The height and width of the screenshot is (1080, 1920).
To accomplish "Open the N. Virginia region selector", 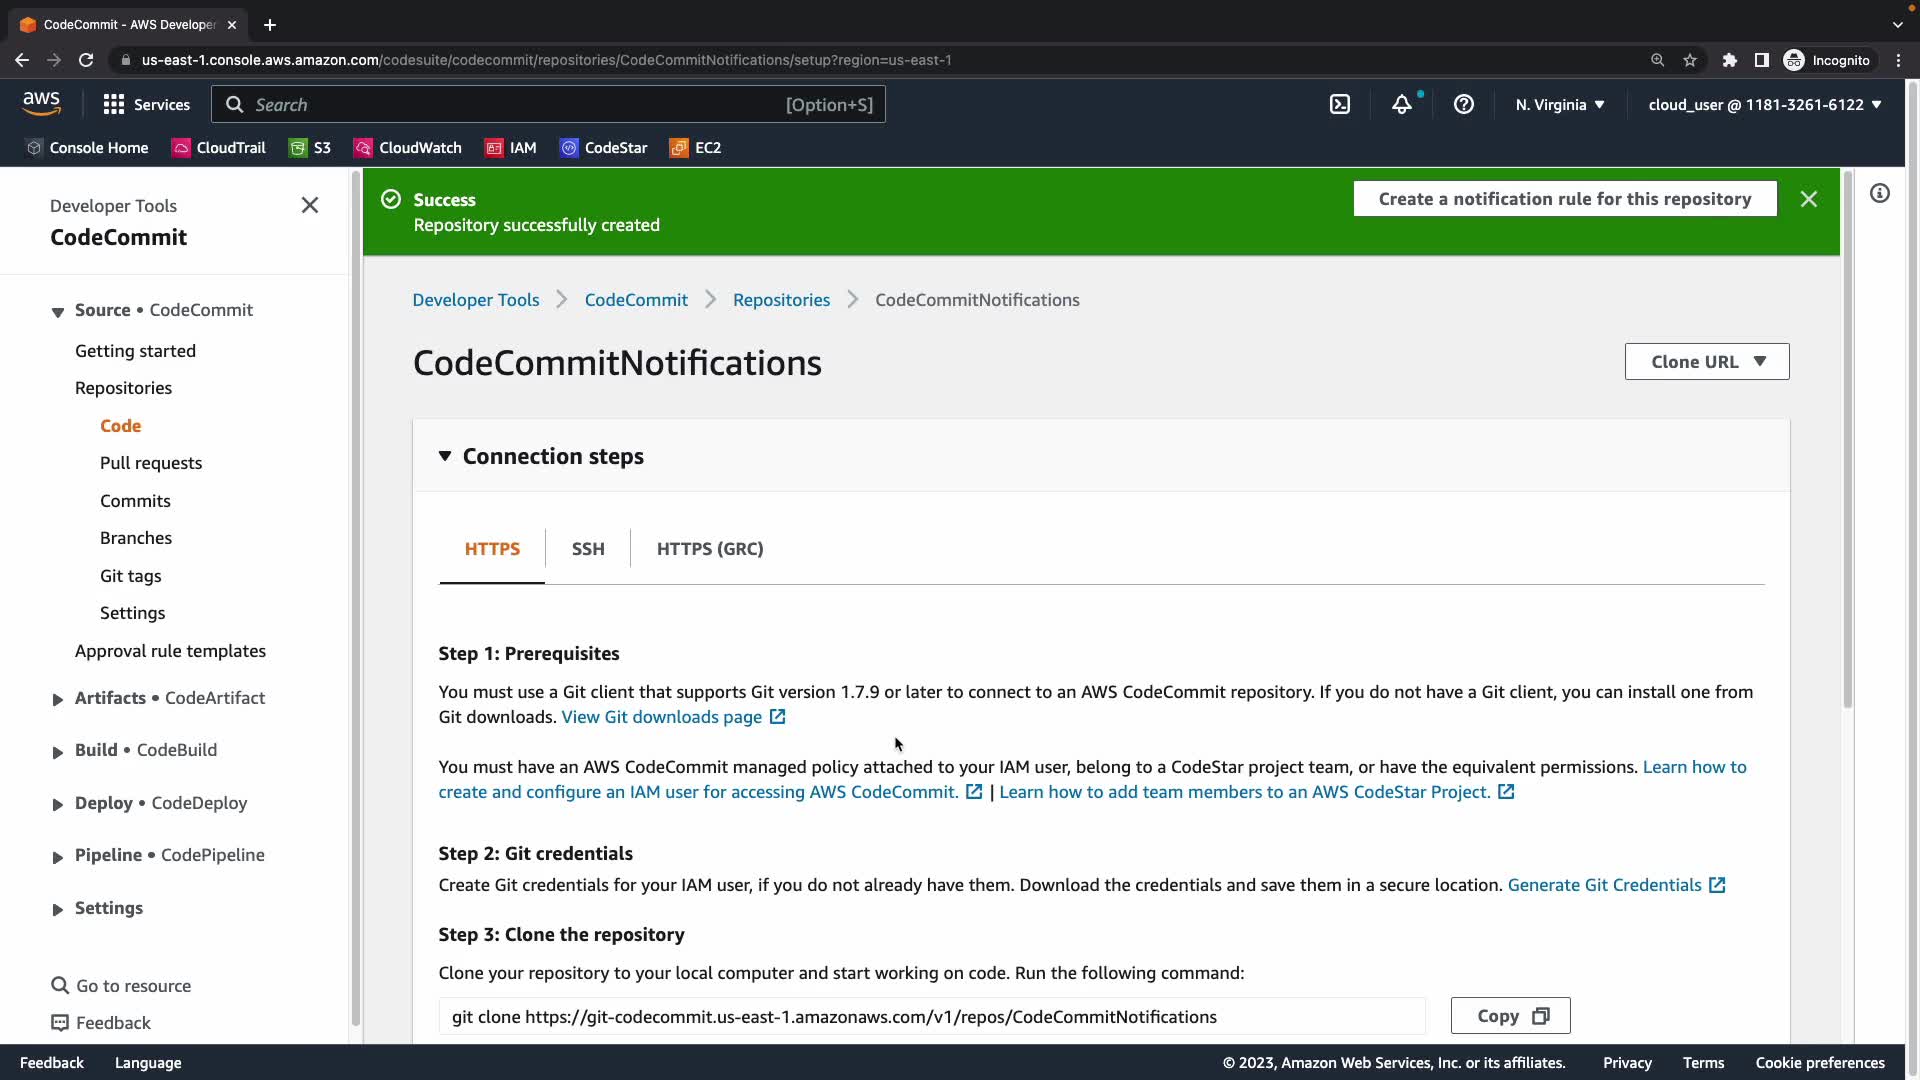I will tap(1560, 104).
